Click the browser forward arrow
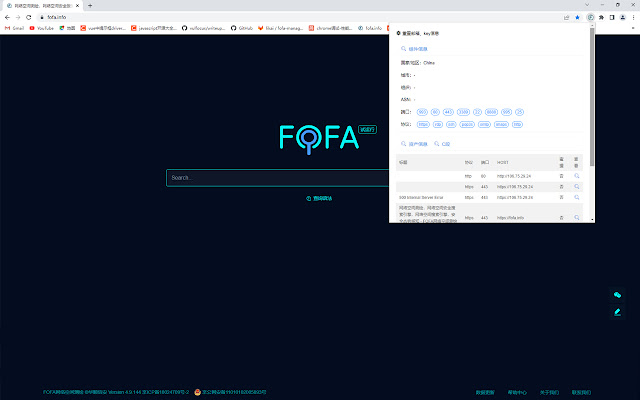Screen dimensions: 640x400 18,17
